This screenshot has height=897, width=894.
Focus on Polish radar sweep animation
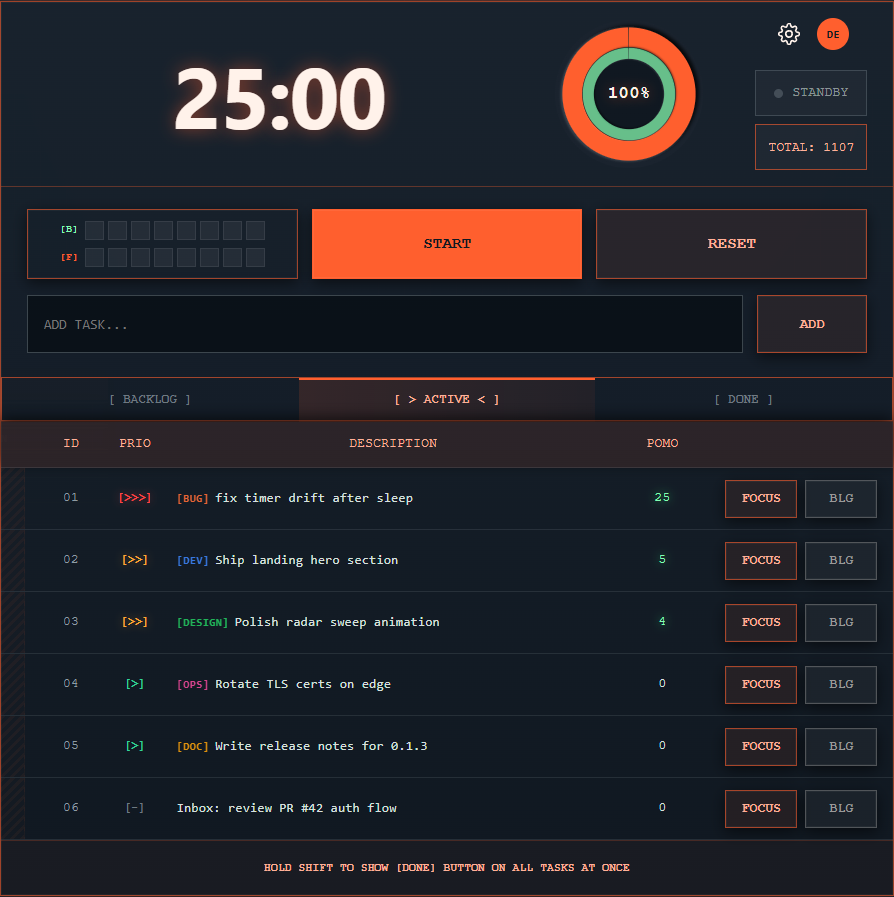[x=761, y=622]
